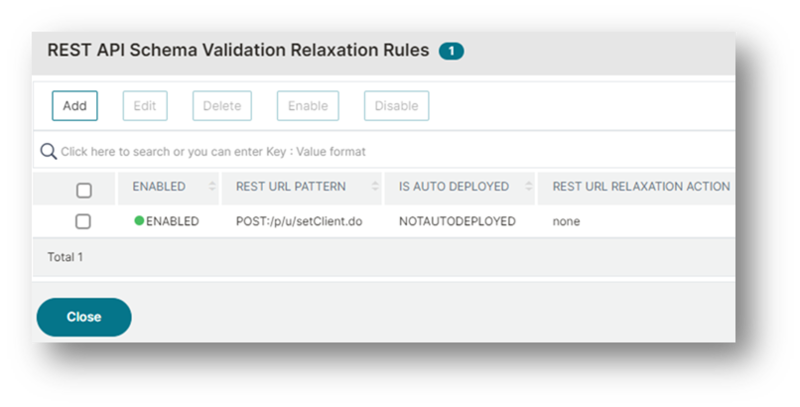Viewport: 800px width, 407px height.
Task: Click the Enable button
Action: coord(308,106)
